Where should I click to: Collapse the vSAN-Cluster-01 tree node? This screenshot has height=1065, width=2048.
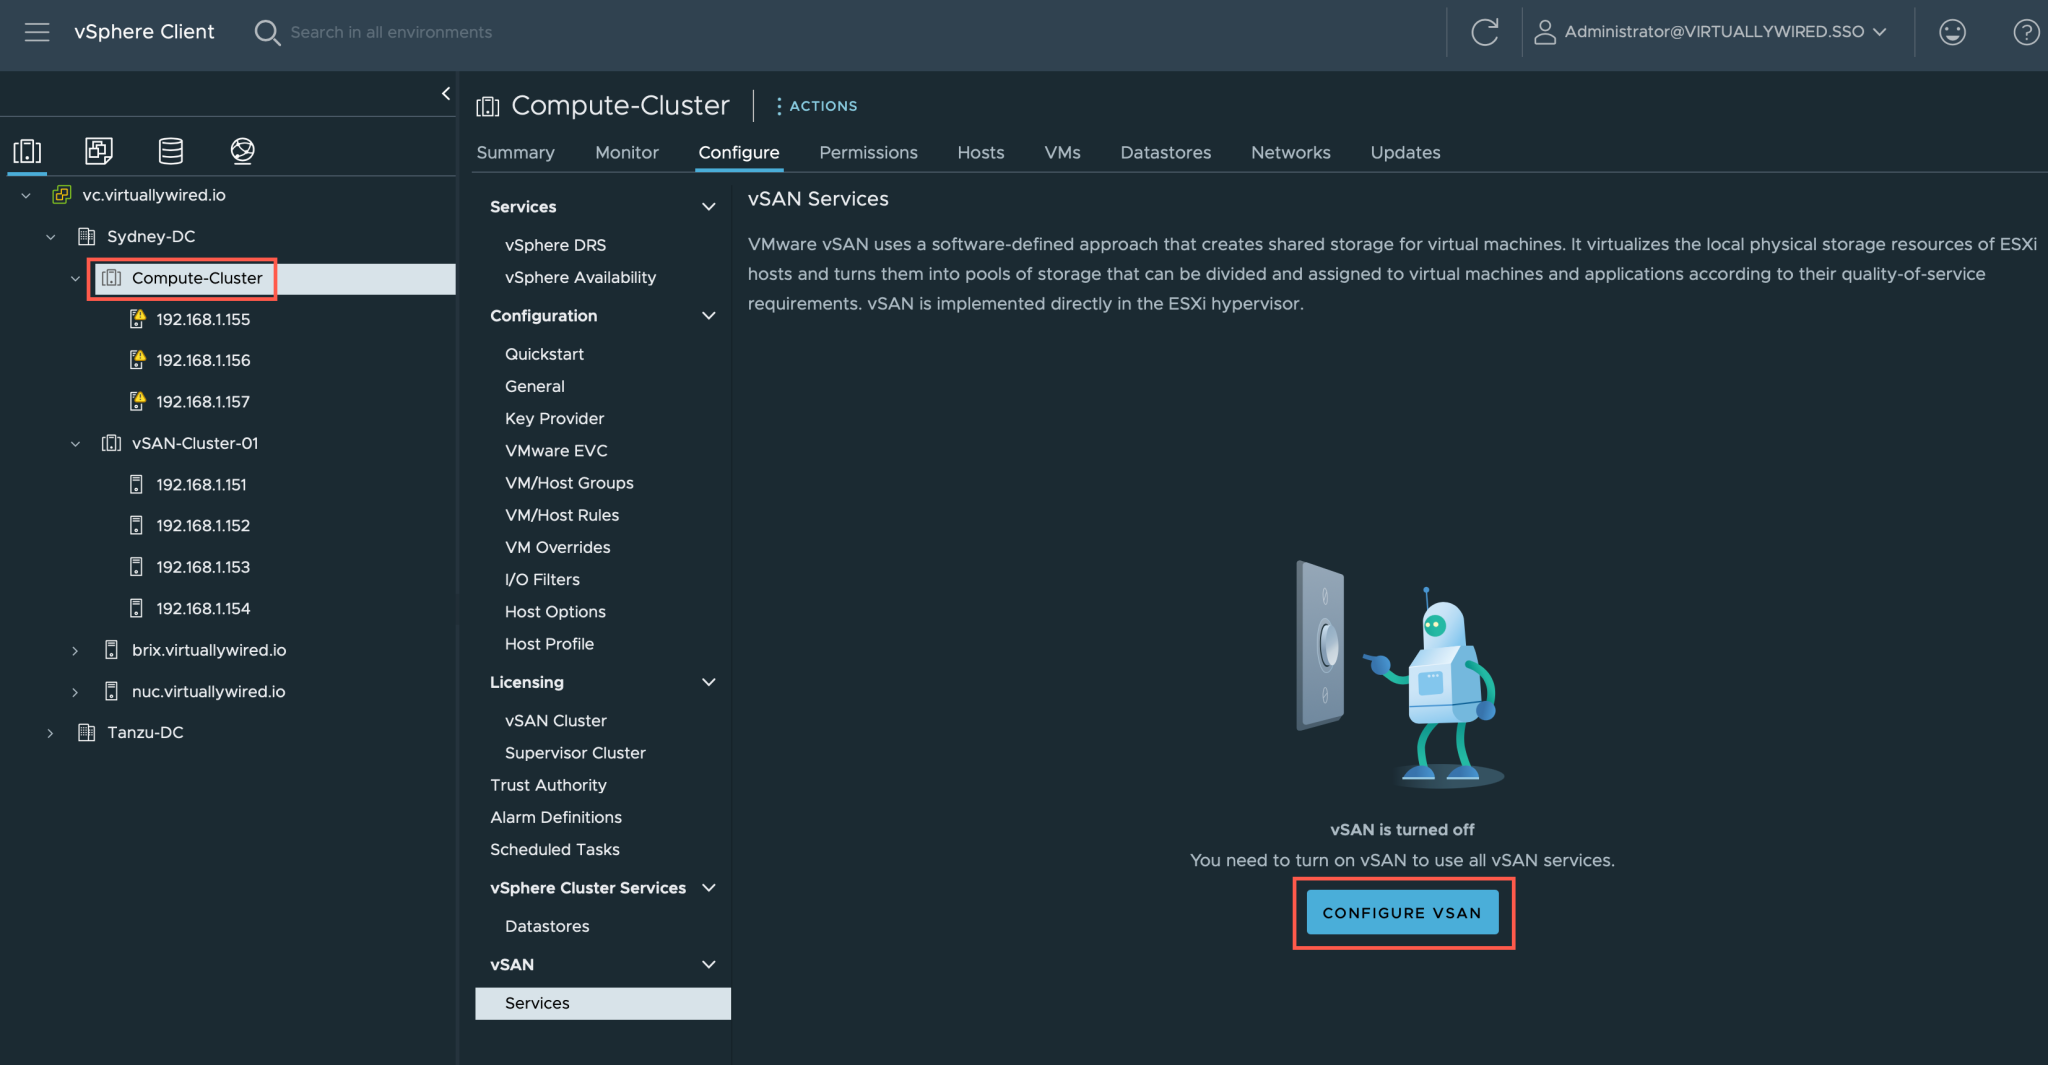tap(75, 444)
